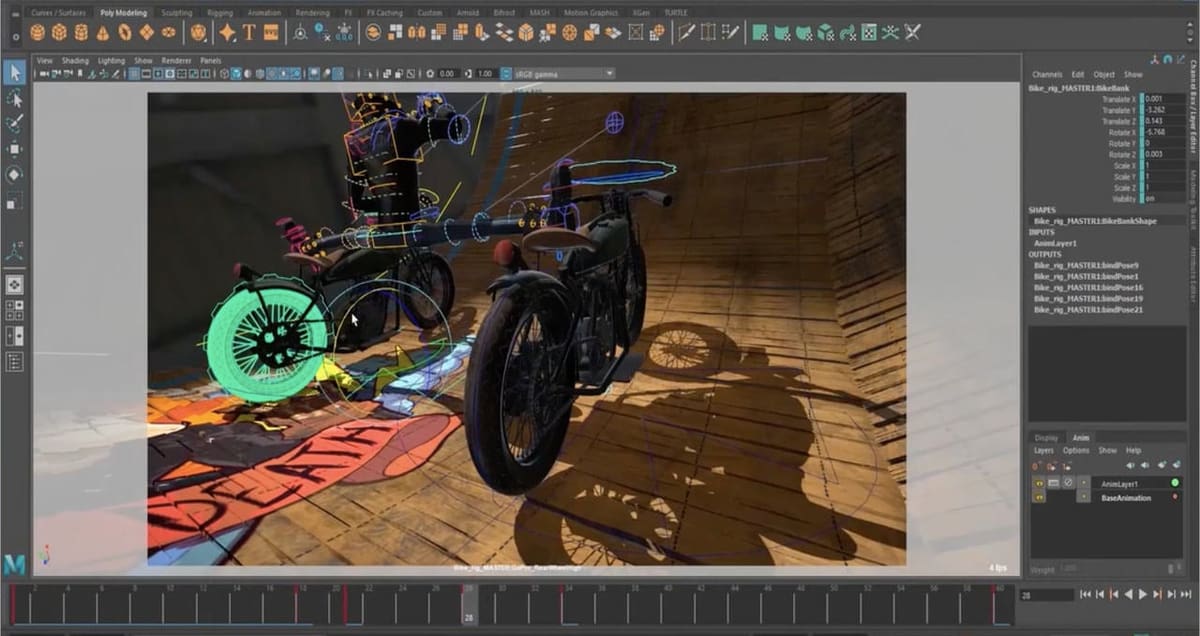Click the star-shaped sweep mesh shelf icon

tap(227, 32)
